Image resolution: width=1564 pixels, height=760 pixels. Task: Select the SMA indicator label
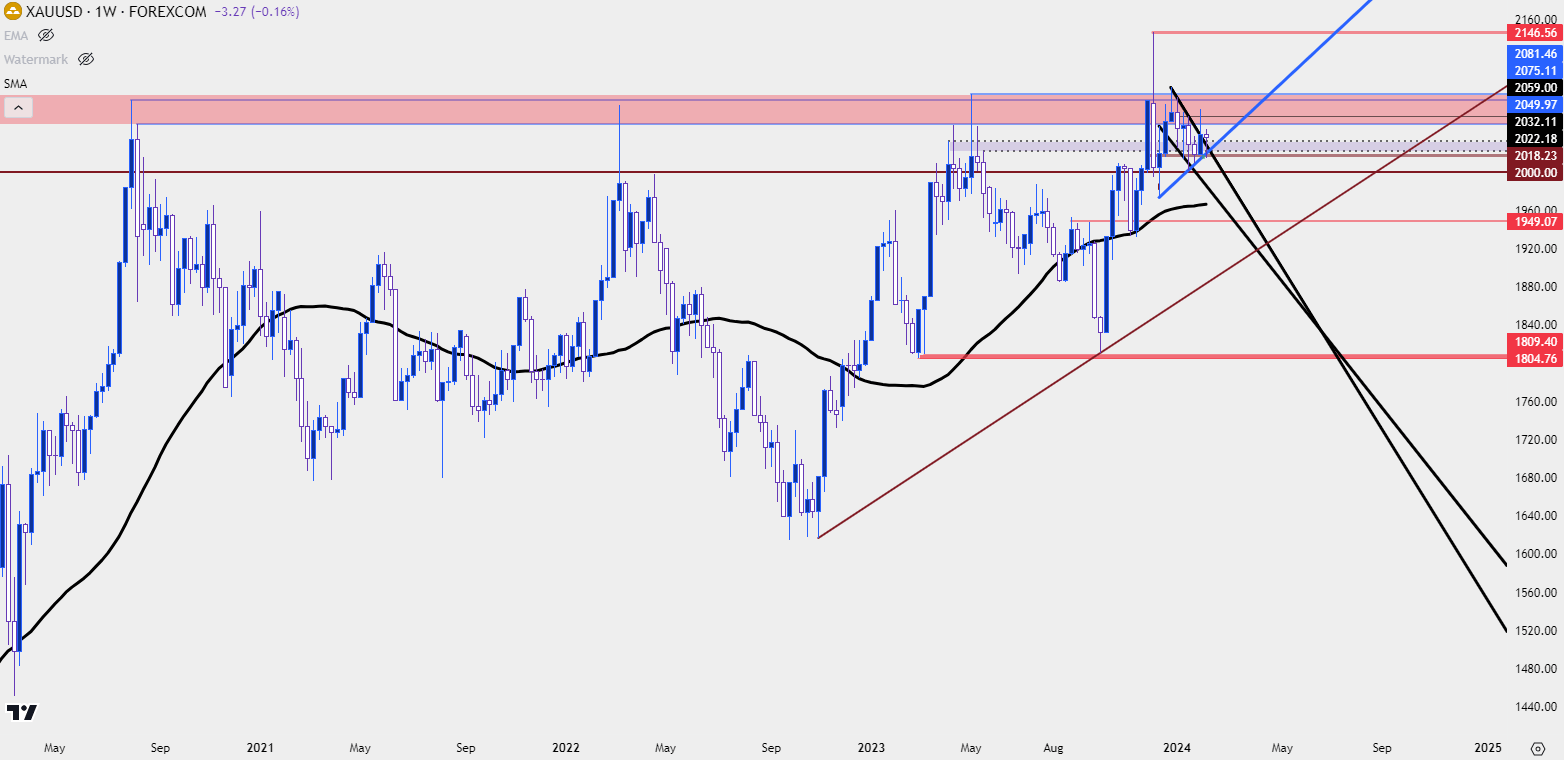pos(16,83)
